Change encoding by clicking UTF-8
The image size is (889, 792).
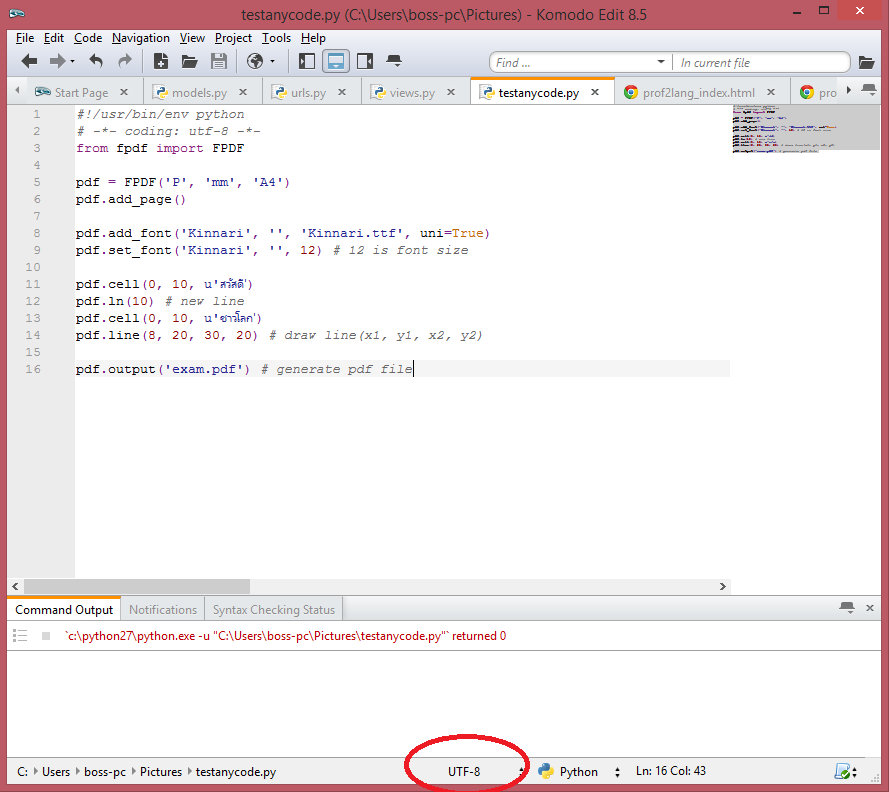pos(466,771)
